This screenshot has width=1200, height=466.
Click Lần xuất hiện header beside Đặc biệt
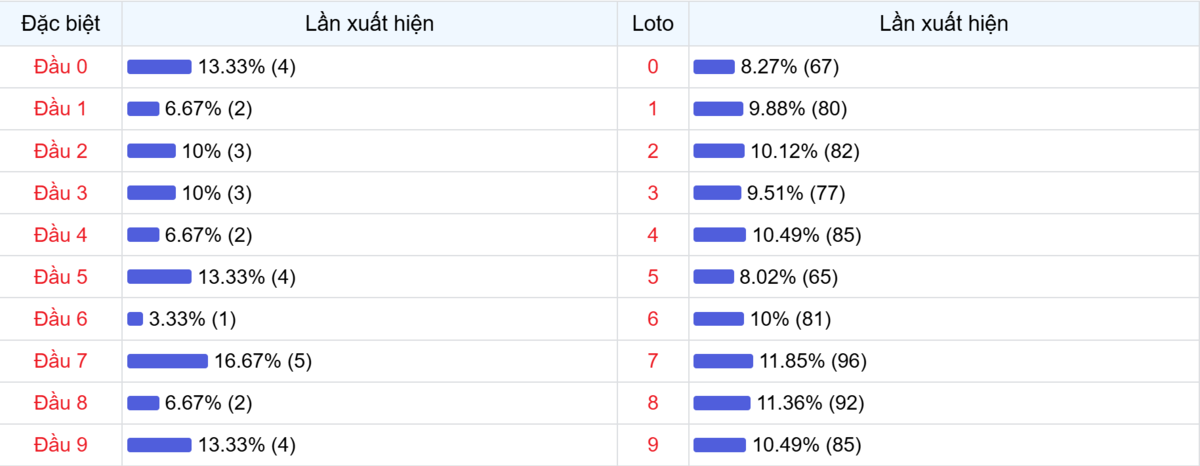point(370,24)
